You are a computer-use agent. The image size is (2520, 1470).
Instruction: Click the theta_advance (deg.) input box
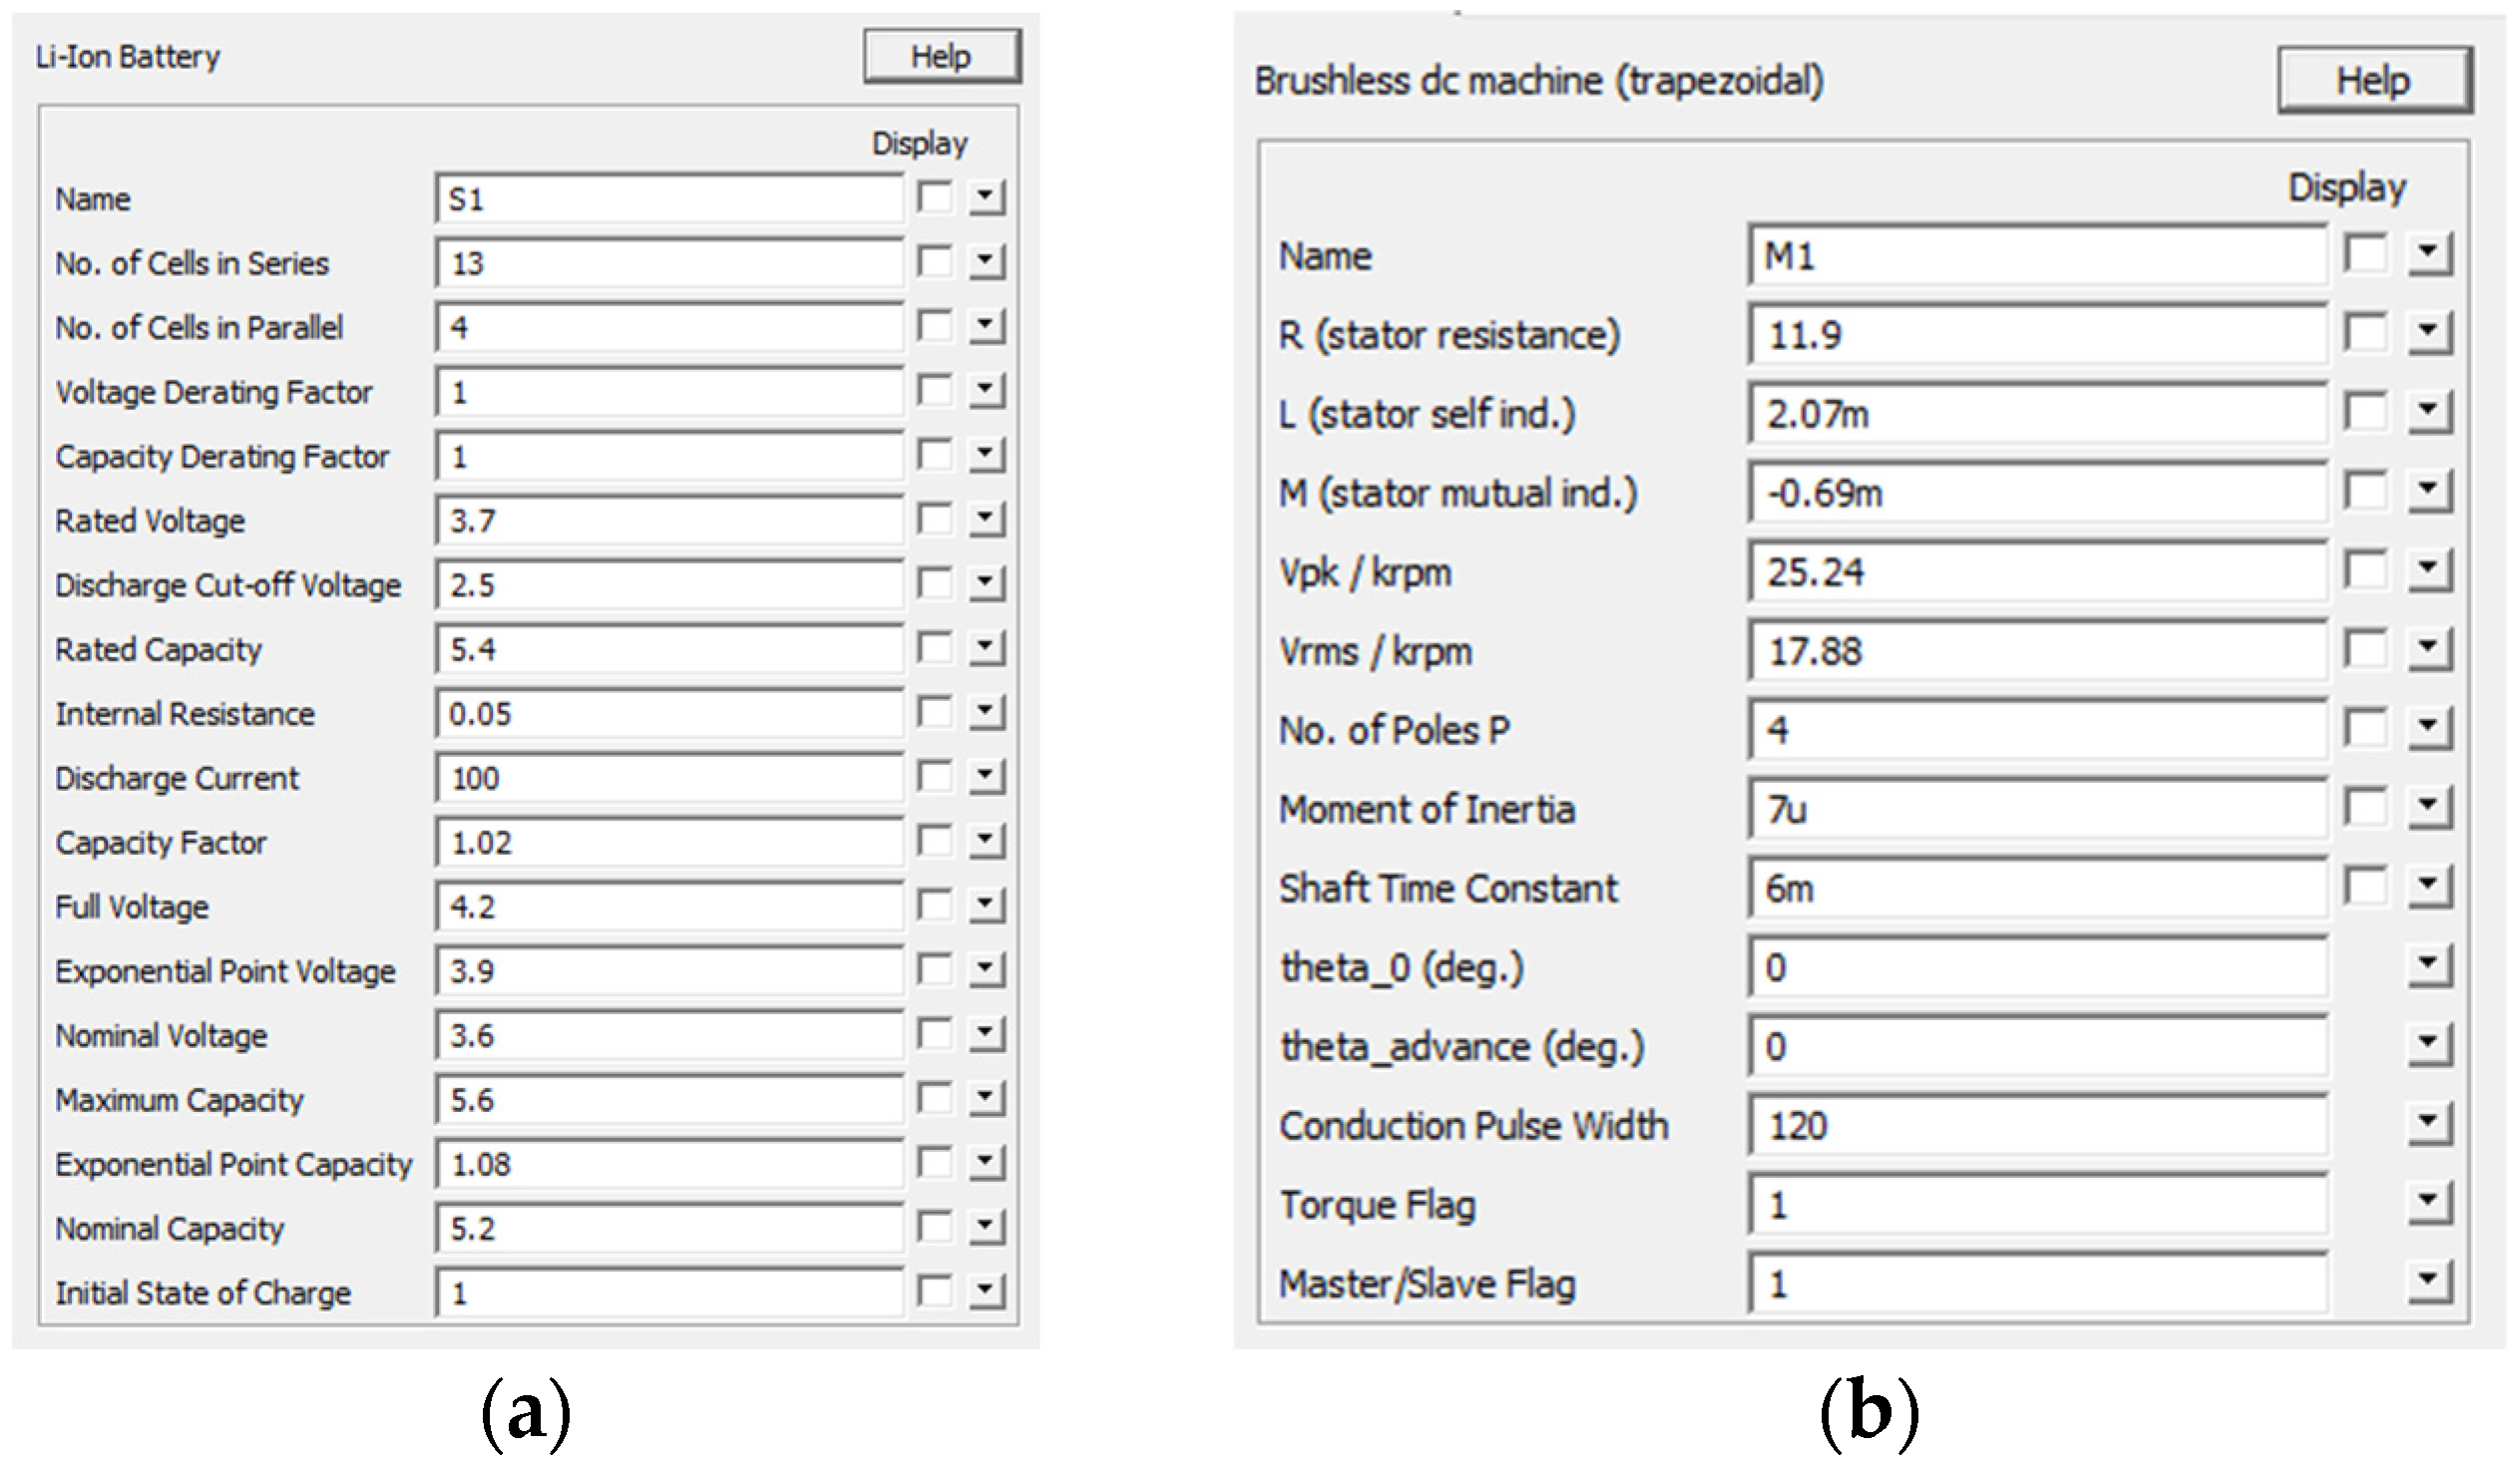2036,1046
